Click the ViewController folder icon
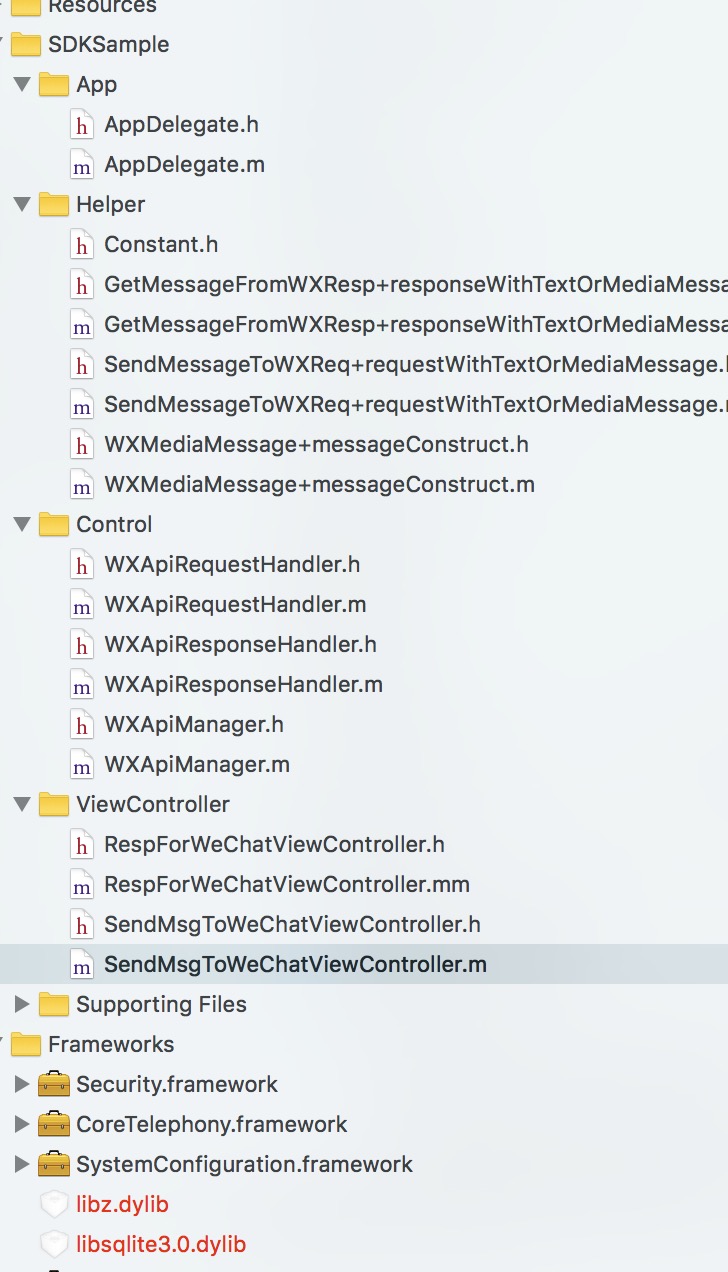This screenshot has width=728, height=1272. pyautogui.click(x=53, y=804)
